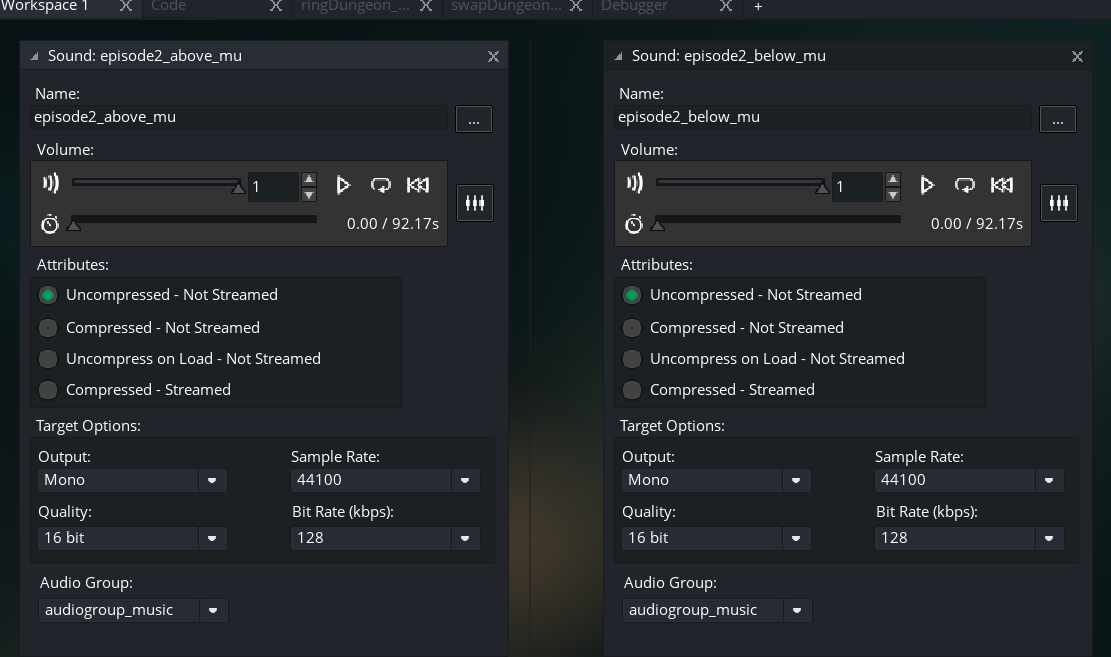Close the ringDungeon tab
1111x657 pixels.
[426, 6]
